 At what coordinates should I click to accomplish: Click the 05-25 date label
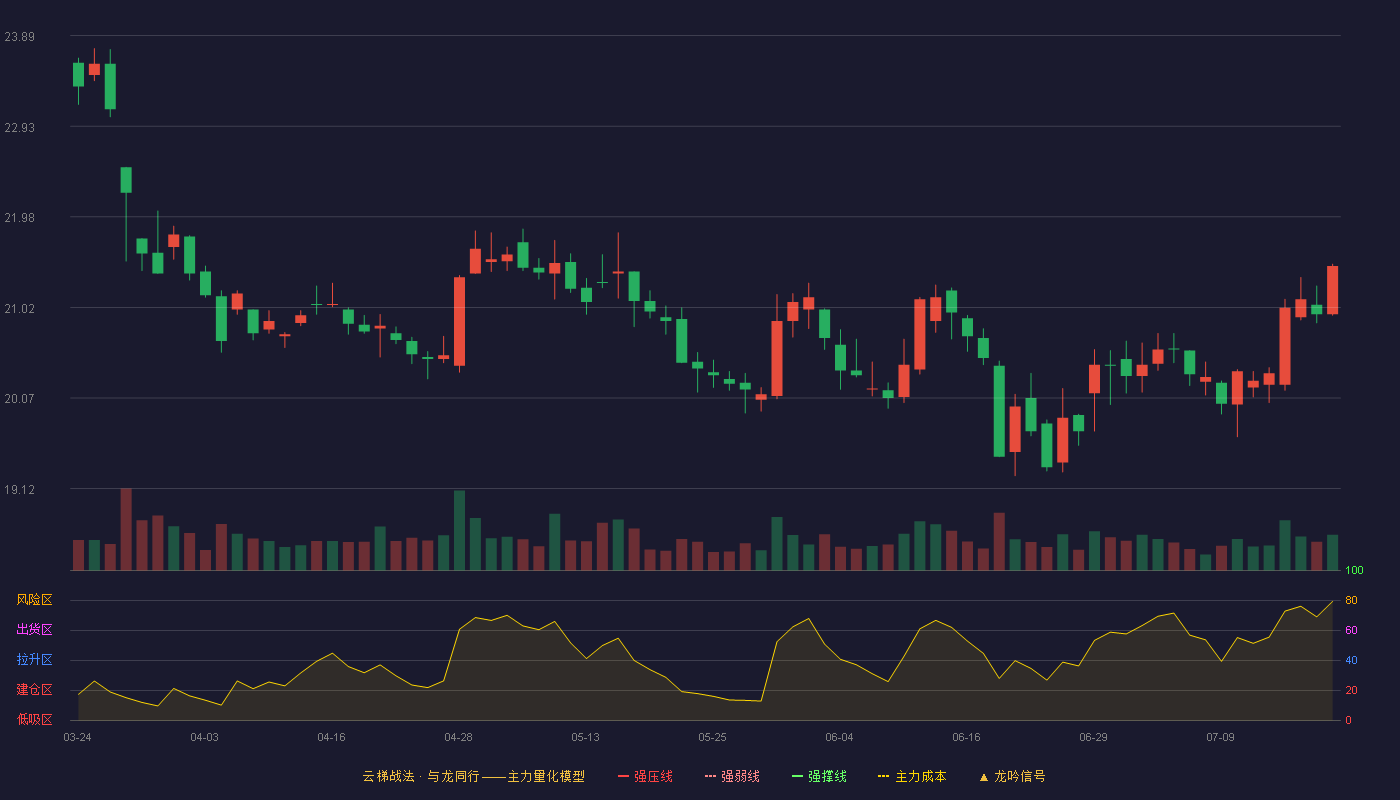[712, 737]
